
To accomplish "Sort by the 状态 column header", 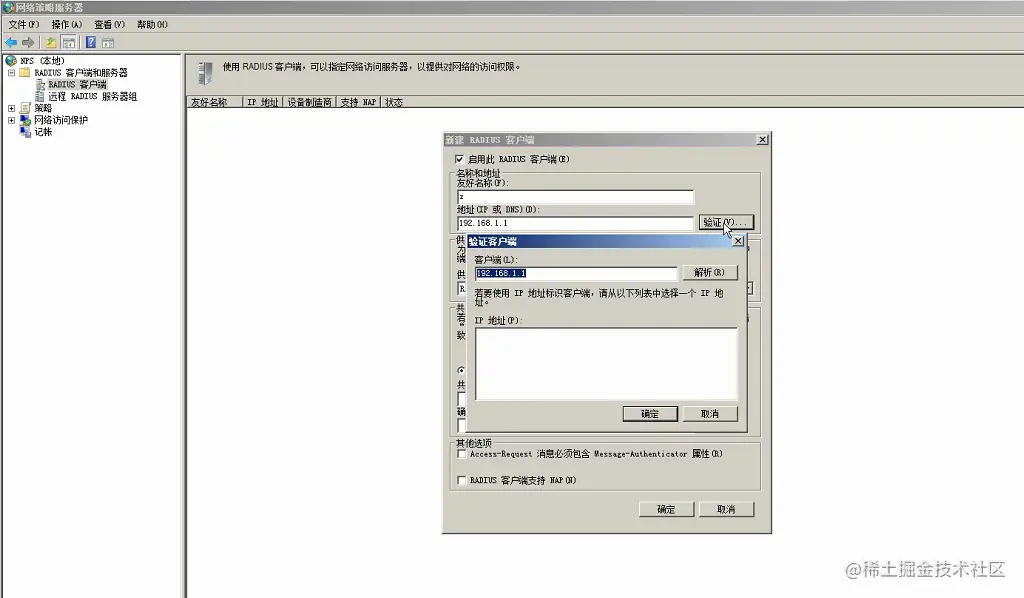I will (x=394, y=102).
